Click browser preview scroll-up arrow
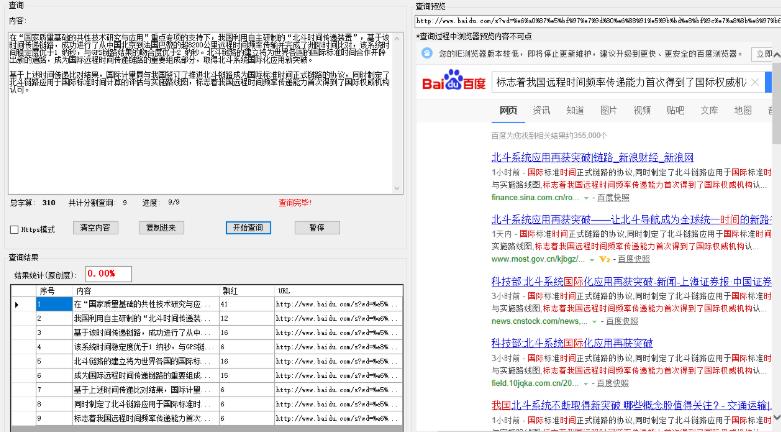This screenshot has height=432, width=781. coord(777,55)
